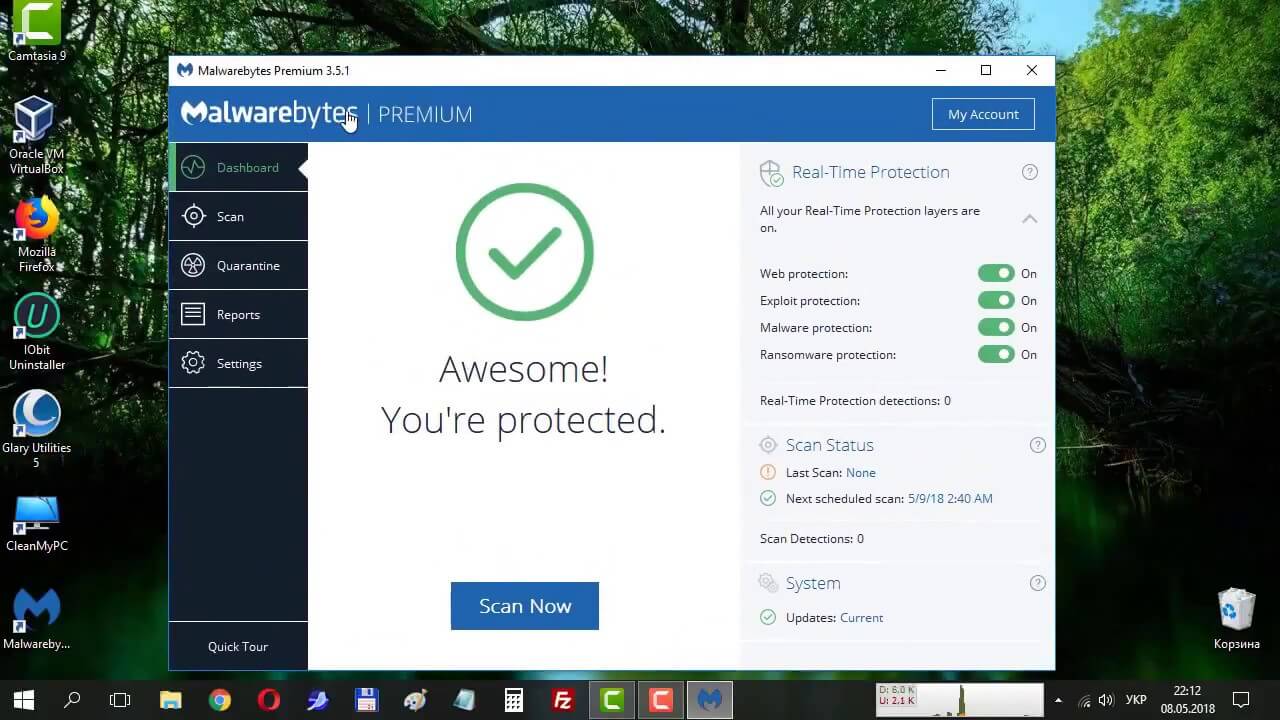
Task: Open Task View in taskbar
Action: pyautogui.click(x=120, y=699)
